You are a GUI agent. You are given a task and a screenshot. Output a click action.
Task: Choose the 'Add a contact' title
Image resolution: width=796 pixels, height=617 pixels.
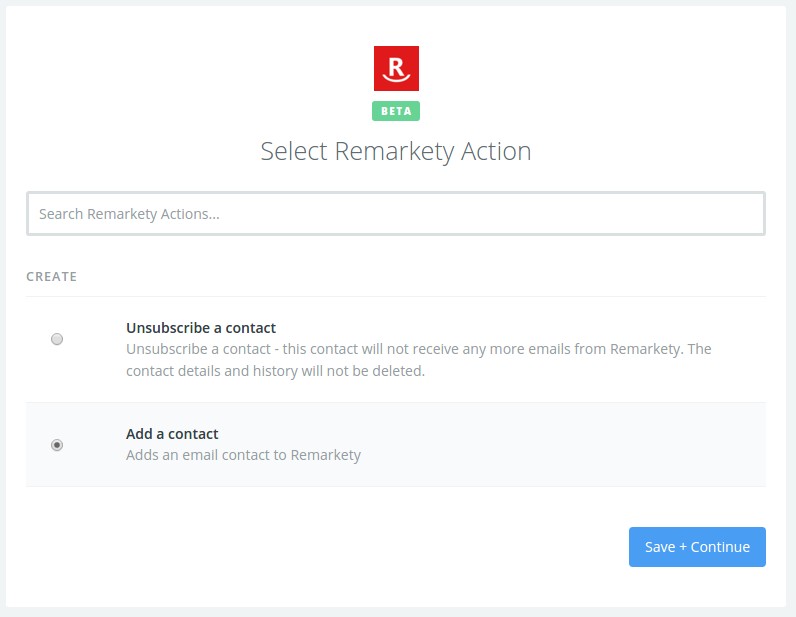(x=172, y=434)
